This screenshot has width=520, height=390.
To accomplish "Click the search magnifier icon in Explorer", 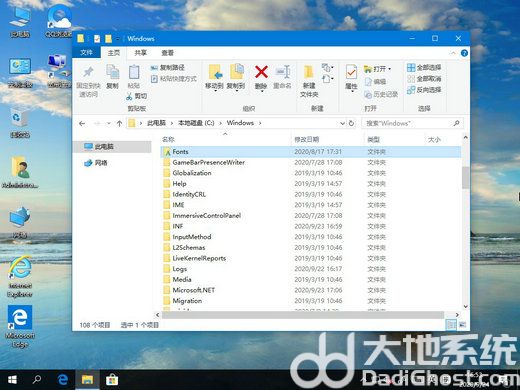I will click(x=456, y=123).
